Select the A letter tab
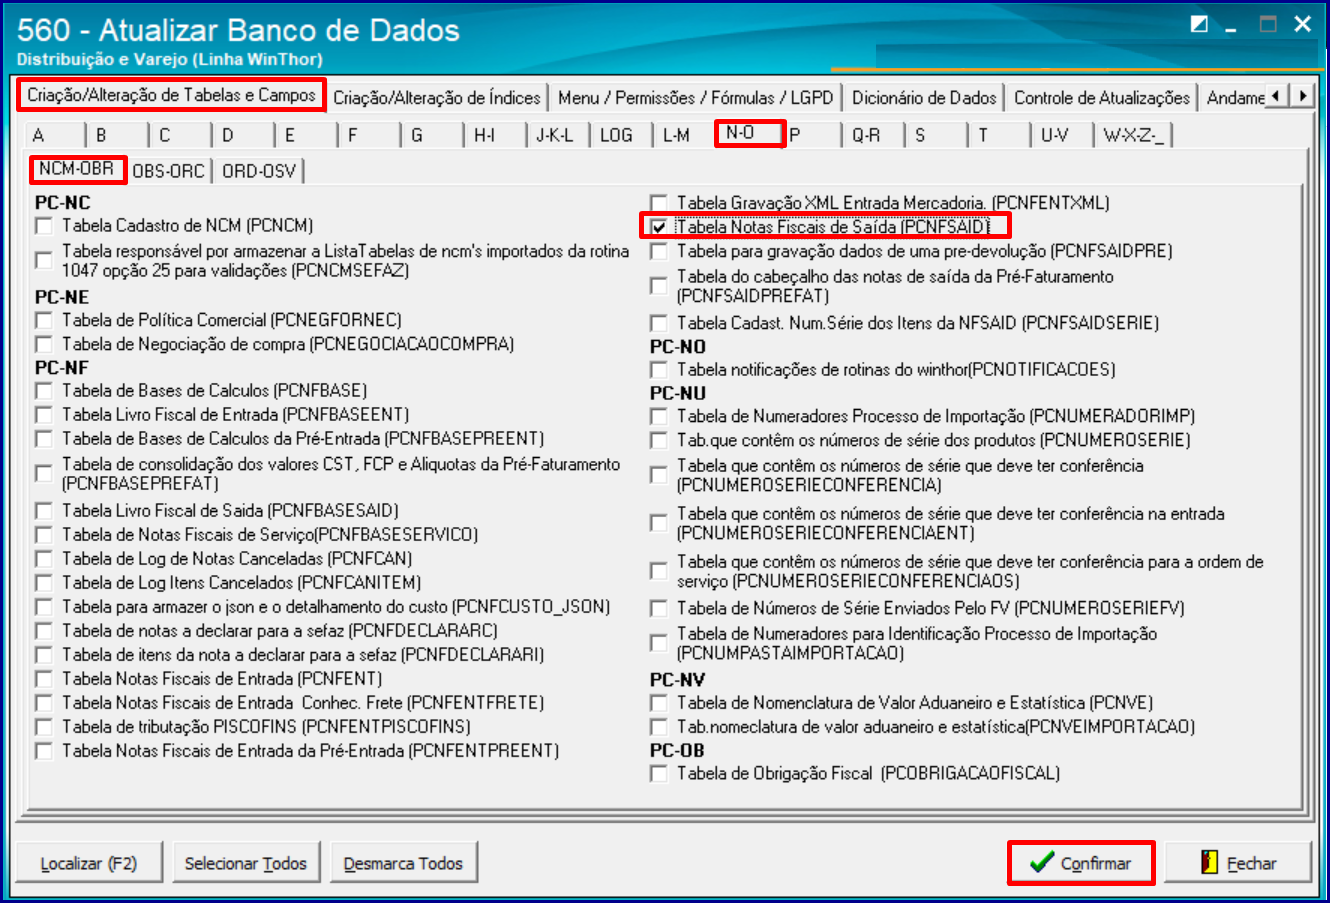This screenshot has height=903, width=1330. pyautogui.click(x=56, y=135)
